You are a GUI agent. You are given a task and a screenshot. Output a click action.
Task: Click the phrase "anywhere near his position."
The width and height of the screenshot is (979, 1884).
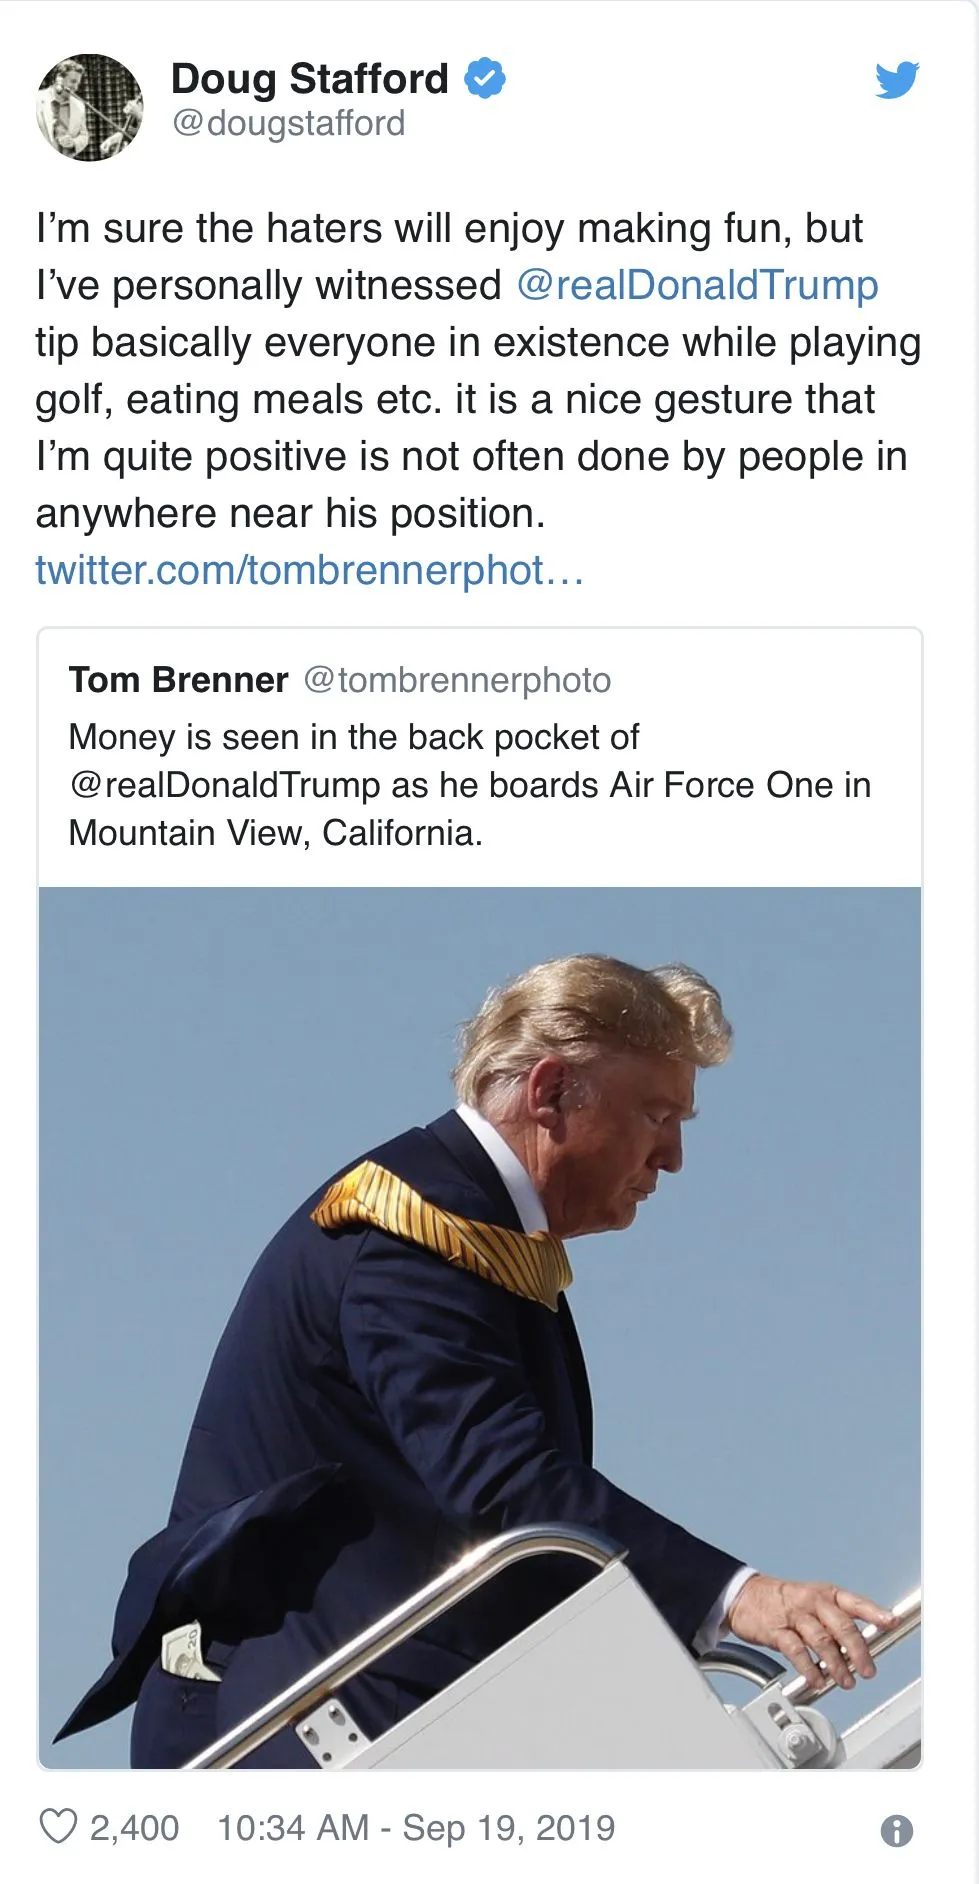290,513
